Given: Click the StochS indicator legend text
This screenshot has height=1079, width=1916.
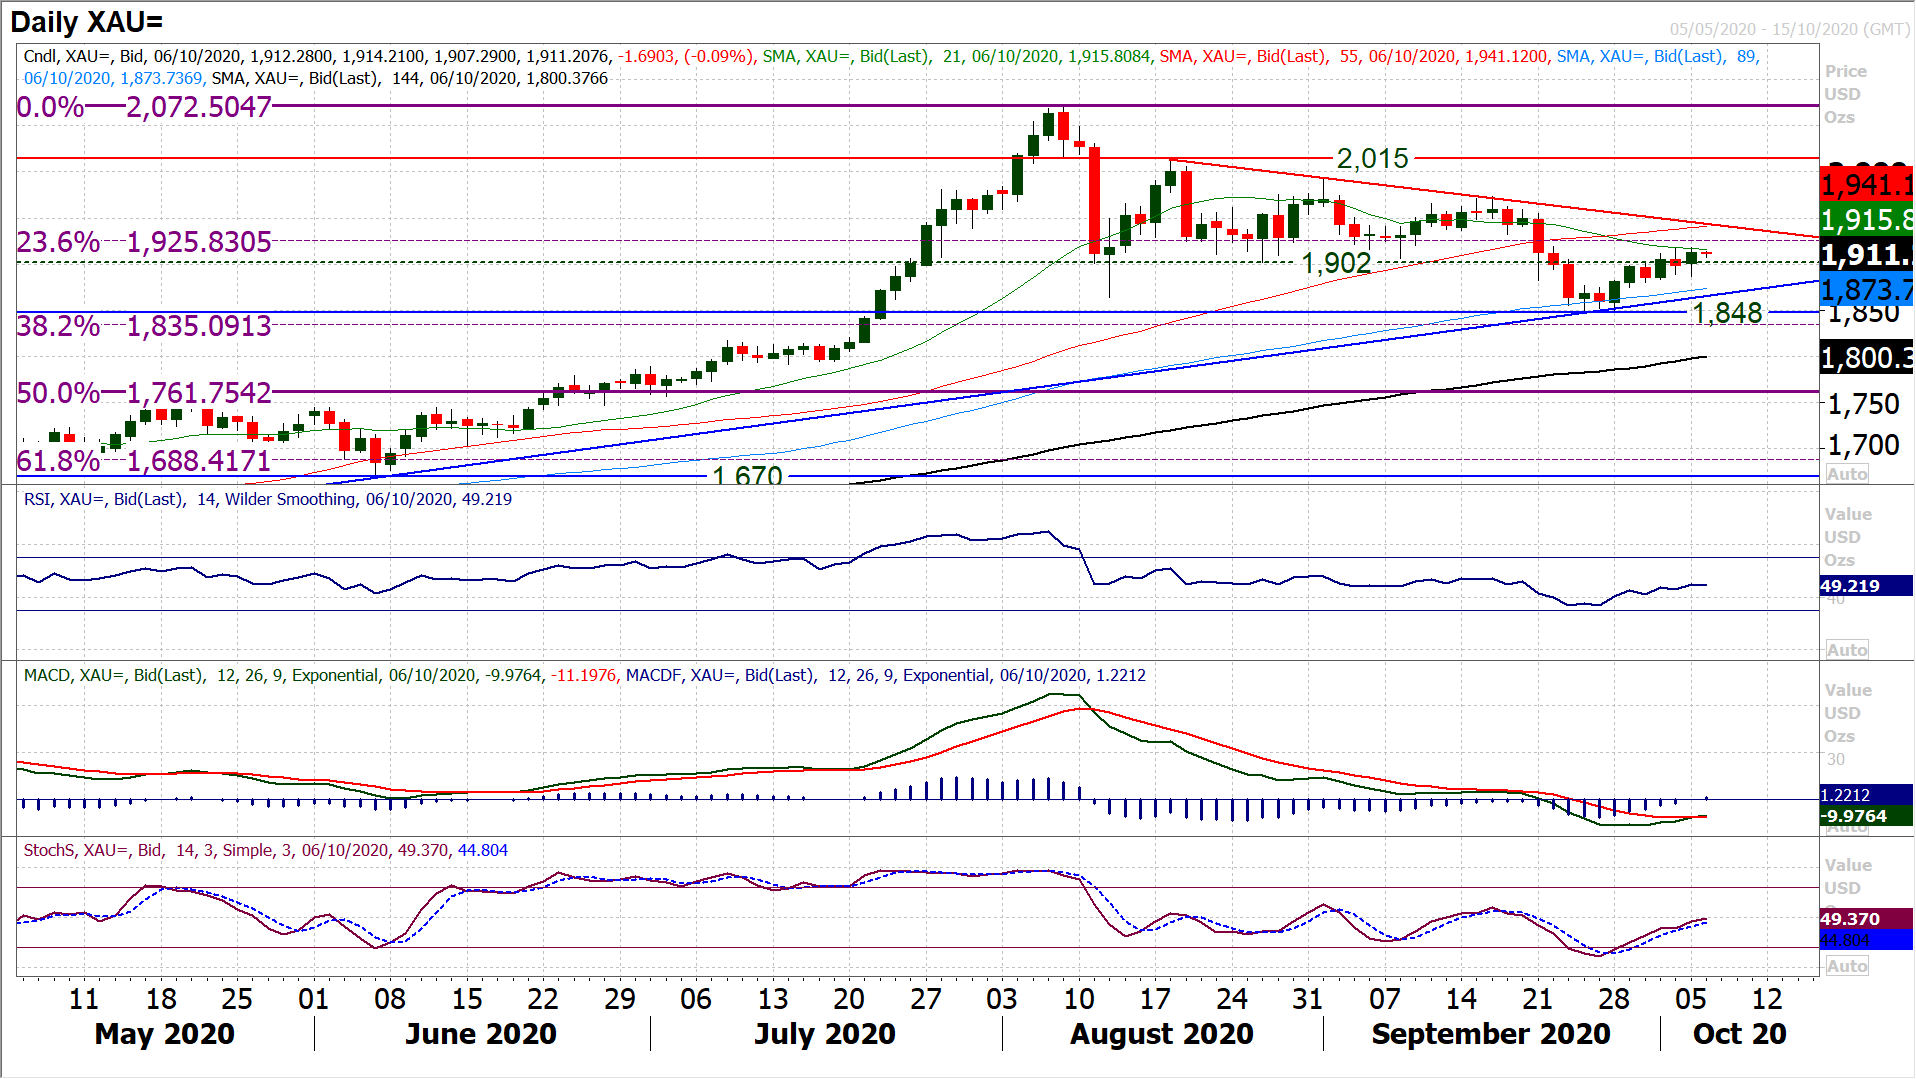Looking at the screenshot, I should [266, 851].
